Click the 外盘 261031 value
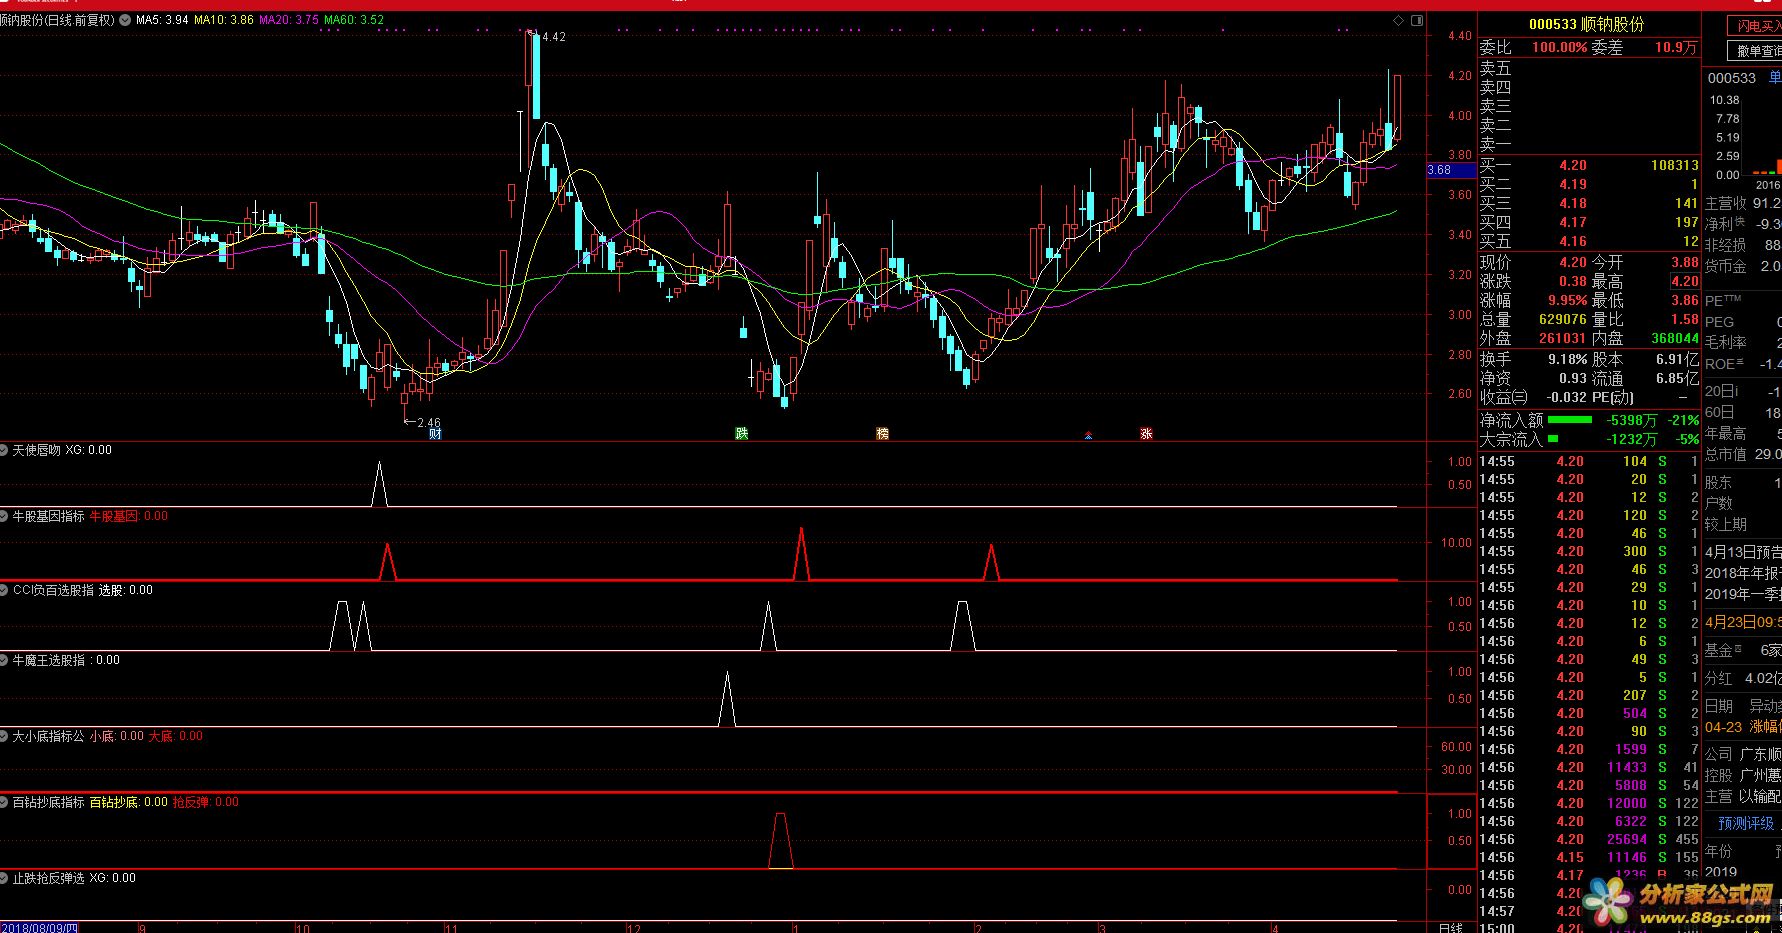This screenshot has width=1782, height=933. click(x=1563, y=338)
